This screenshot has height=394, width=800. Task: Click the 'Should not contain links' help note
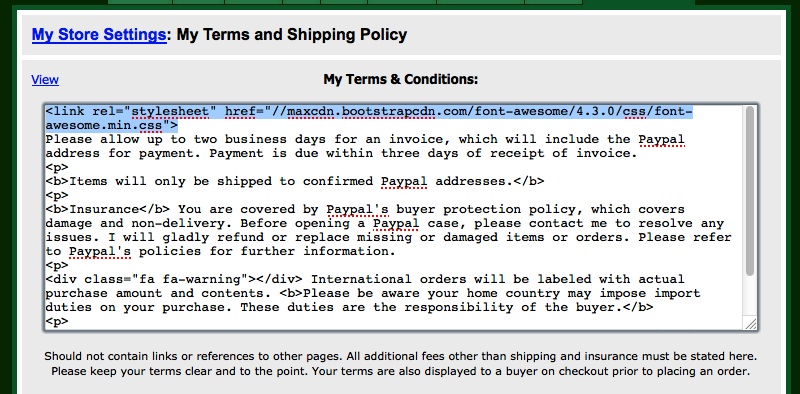click(401, 363)
